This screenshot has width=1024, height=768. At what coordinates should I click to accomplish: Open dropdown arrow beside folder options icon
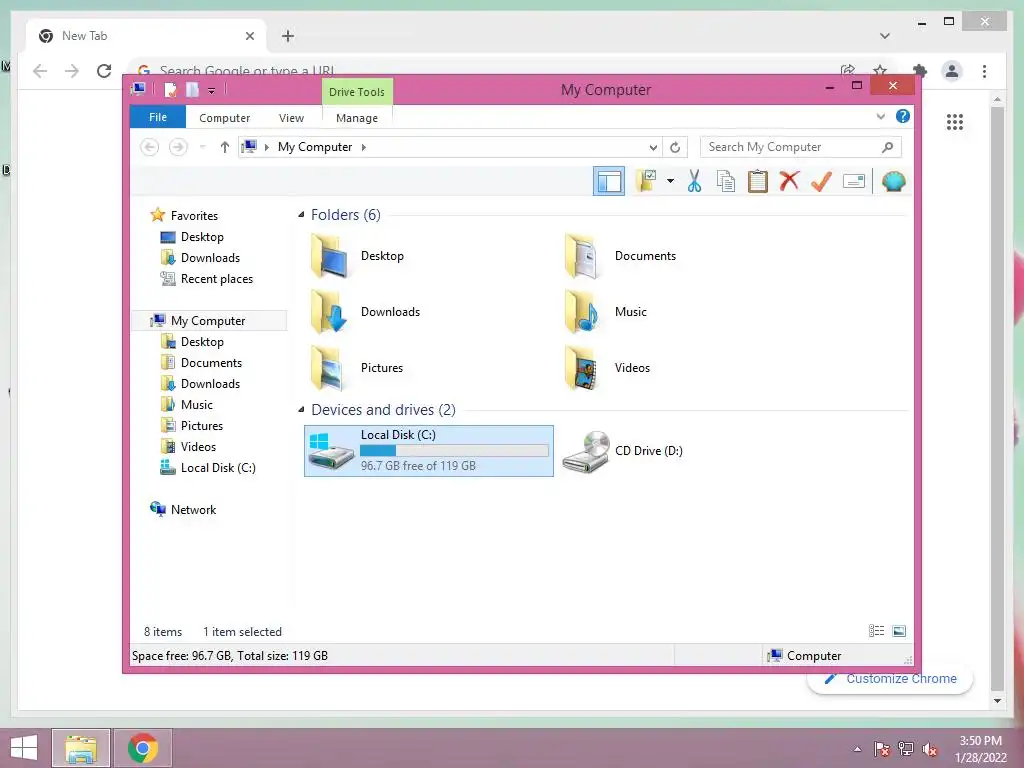coord(670,181)
